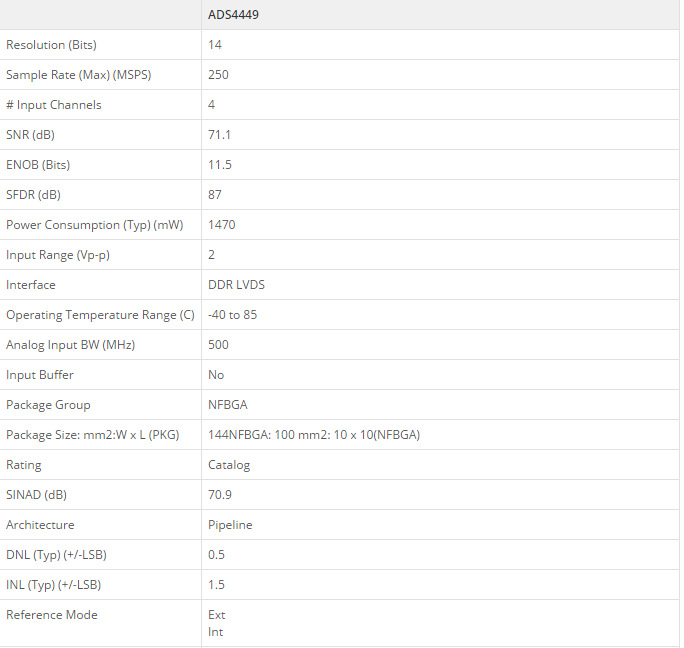Screen dimensions: 684x648
Task: Select the NFBGA package group value
Action: coord(227,405)
